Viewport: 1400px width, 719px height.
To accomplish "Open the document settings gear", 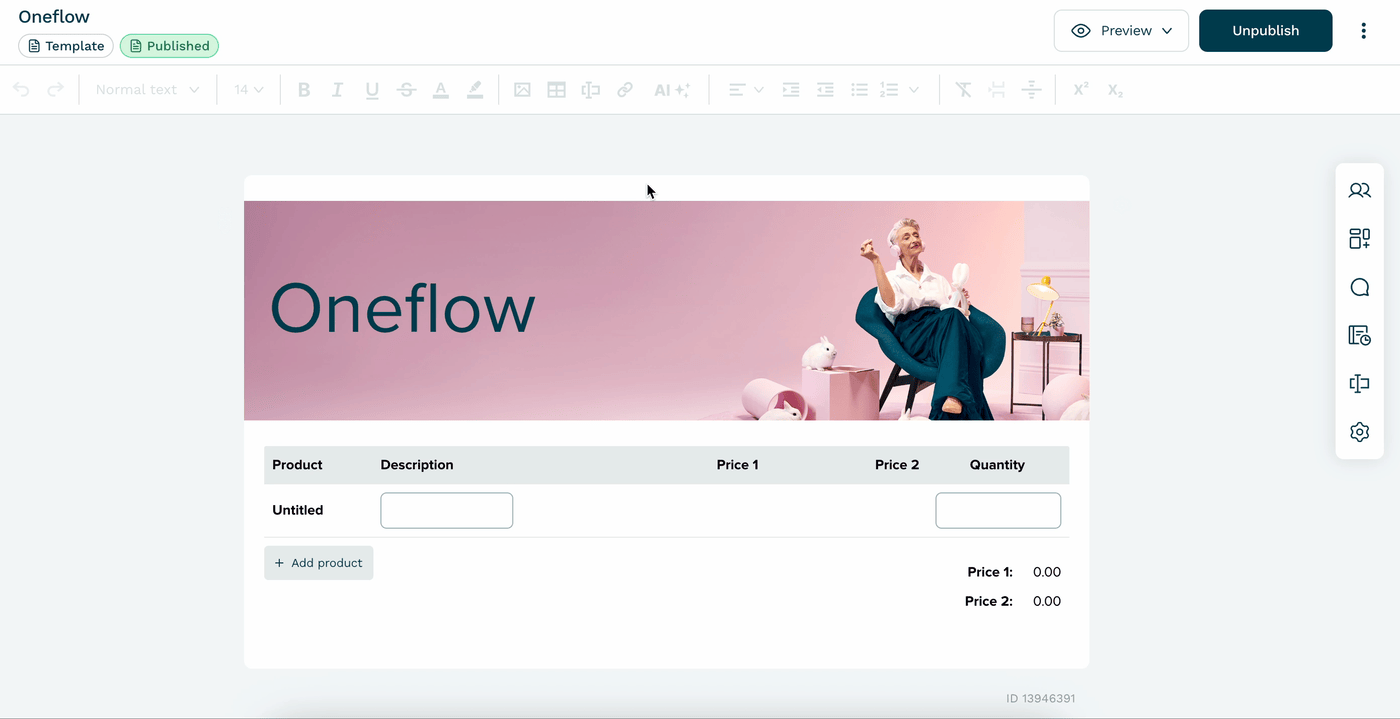I will click(1359, 432).
